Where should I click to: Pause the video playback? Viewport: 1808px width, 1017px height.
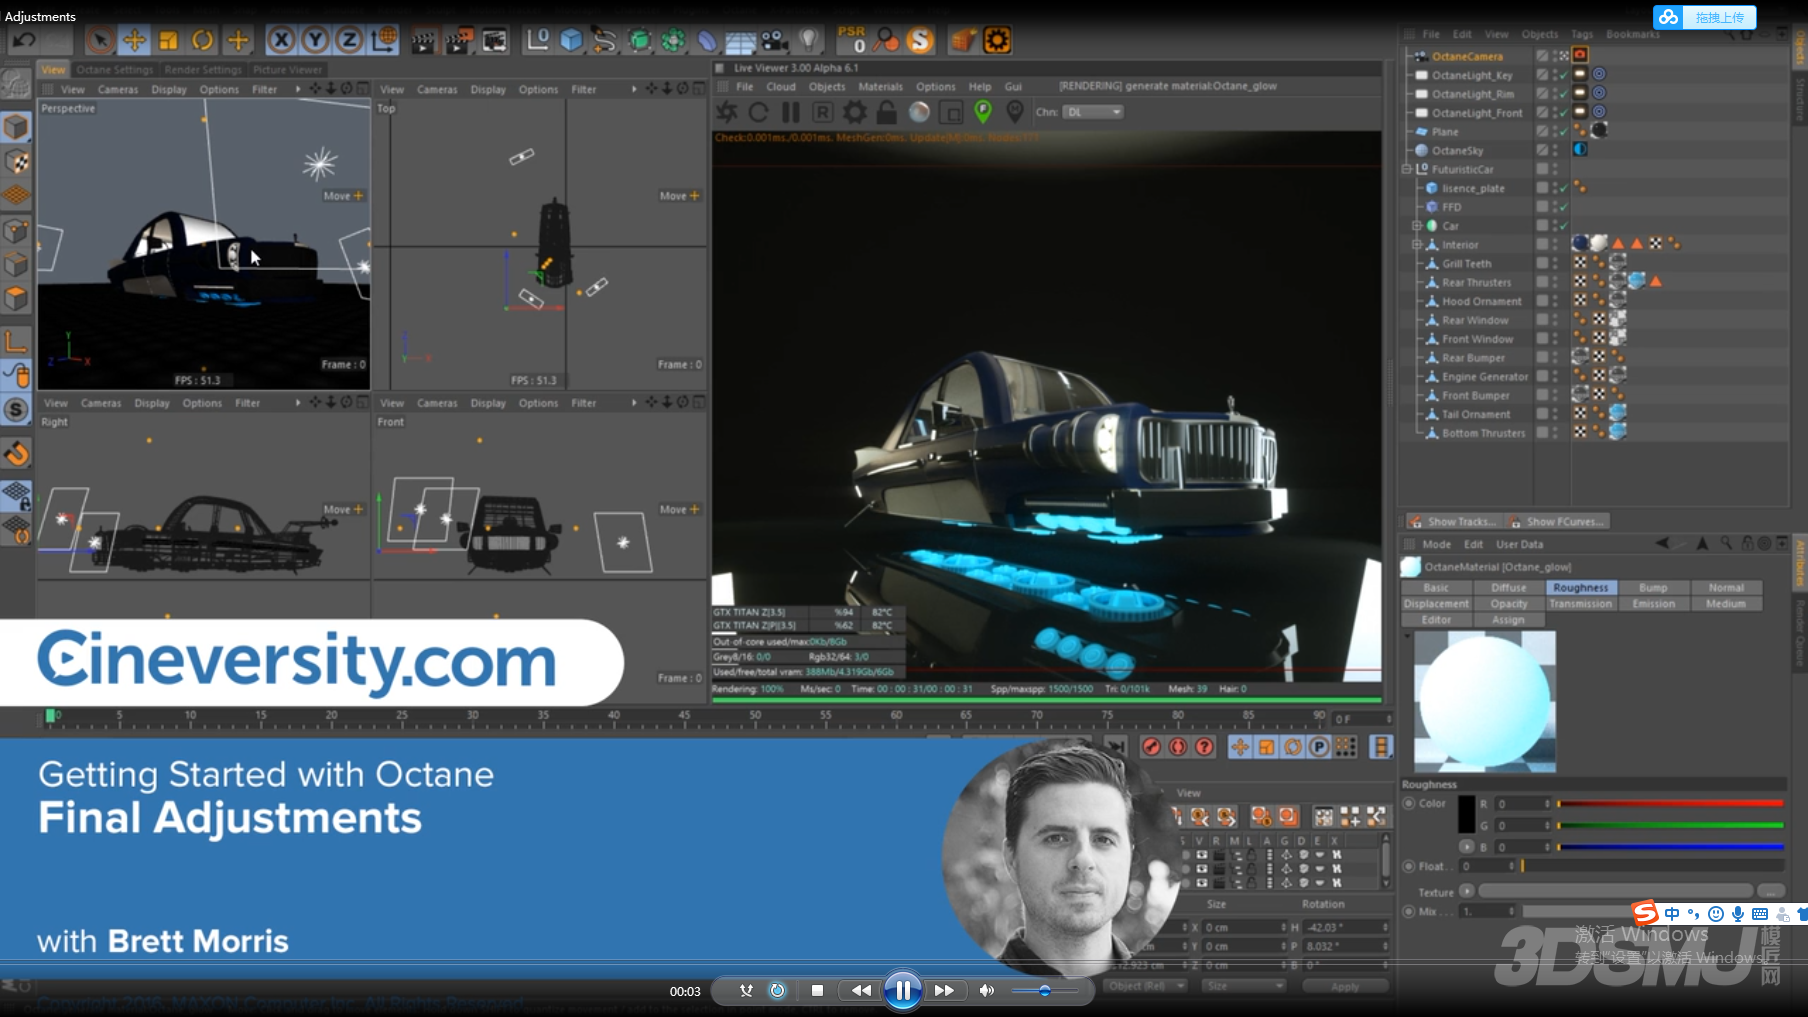(902, 990)
